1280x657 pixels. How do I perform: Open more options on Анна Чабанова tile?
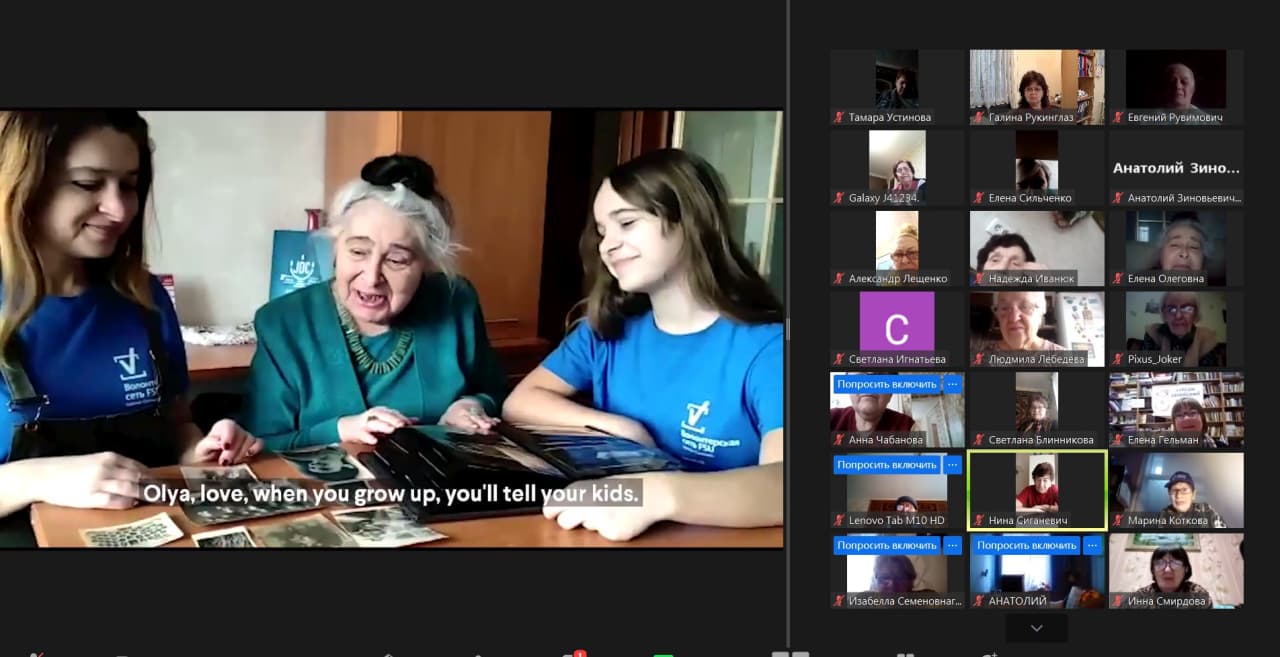coord(953,384)
